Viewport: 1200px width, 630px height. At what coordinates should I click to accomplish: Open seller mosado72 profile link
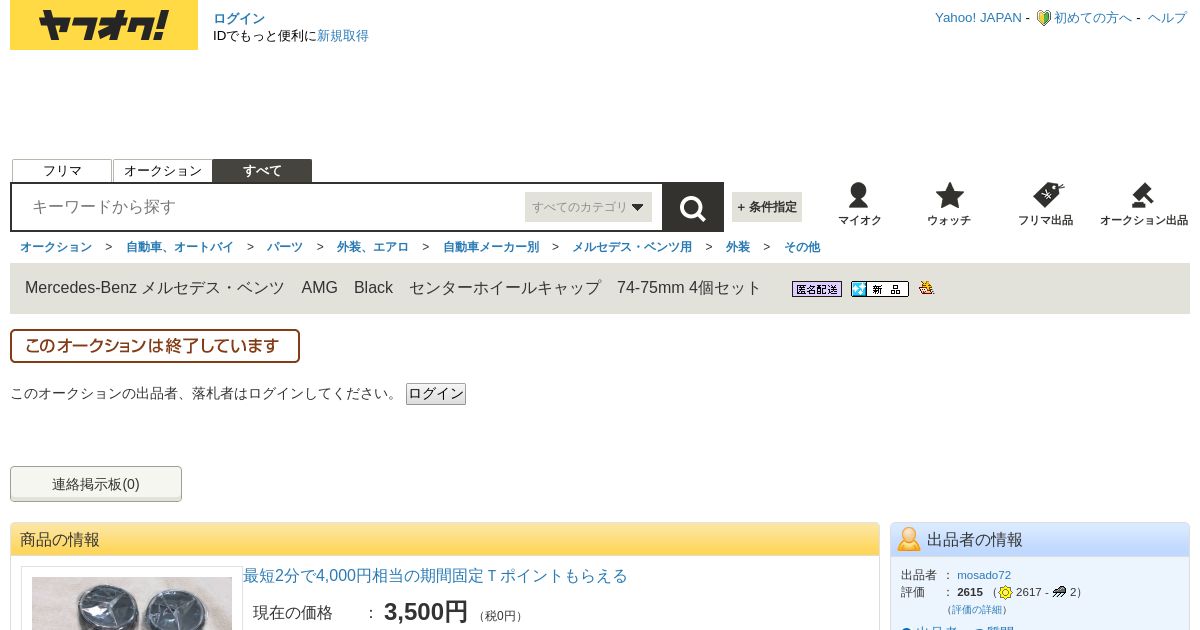point(984,575)
